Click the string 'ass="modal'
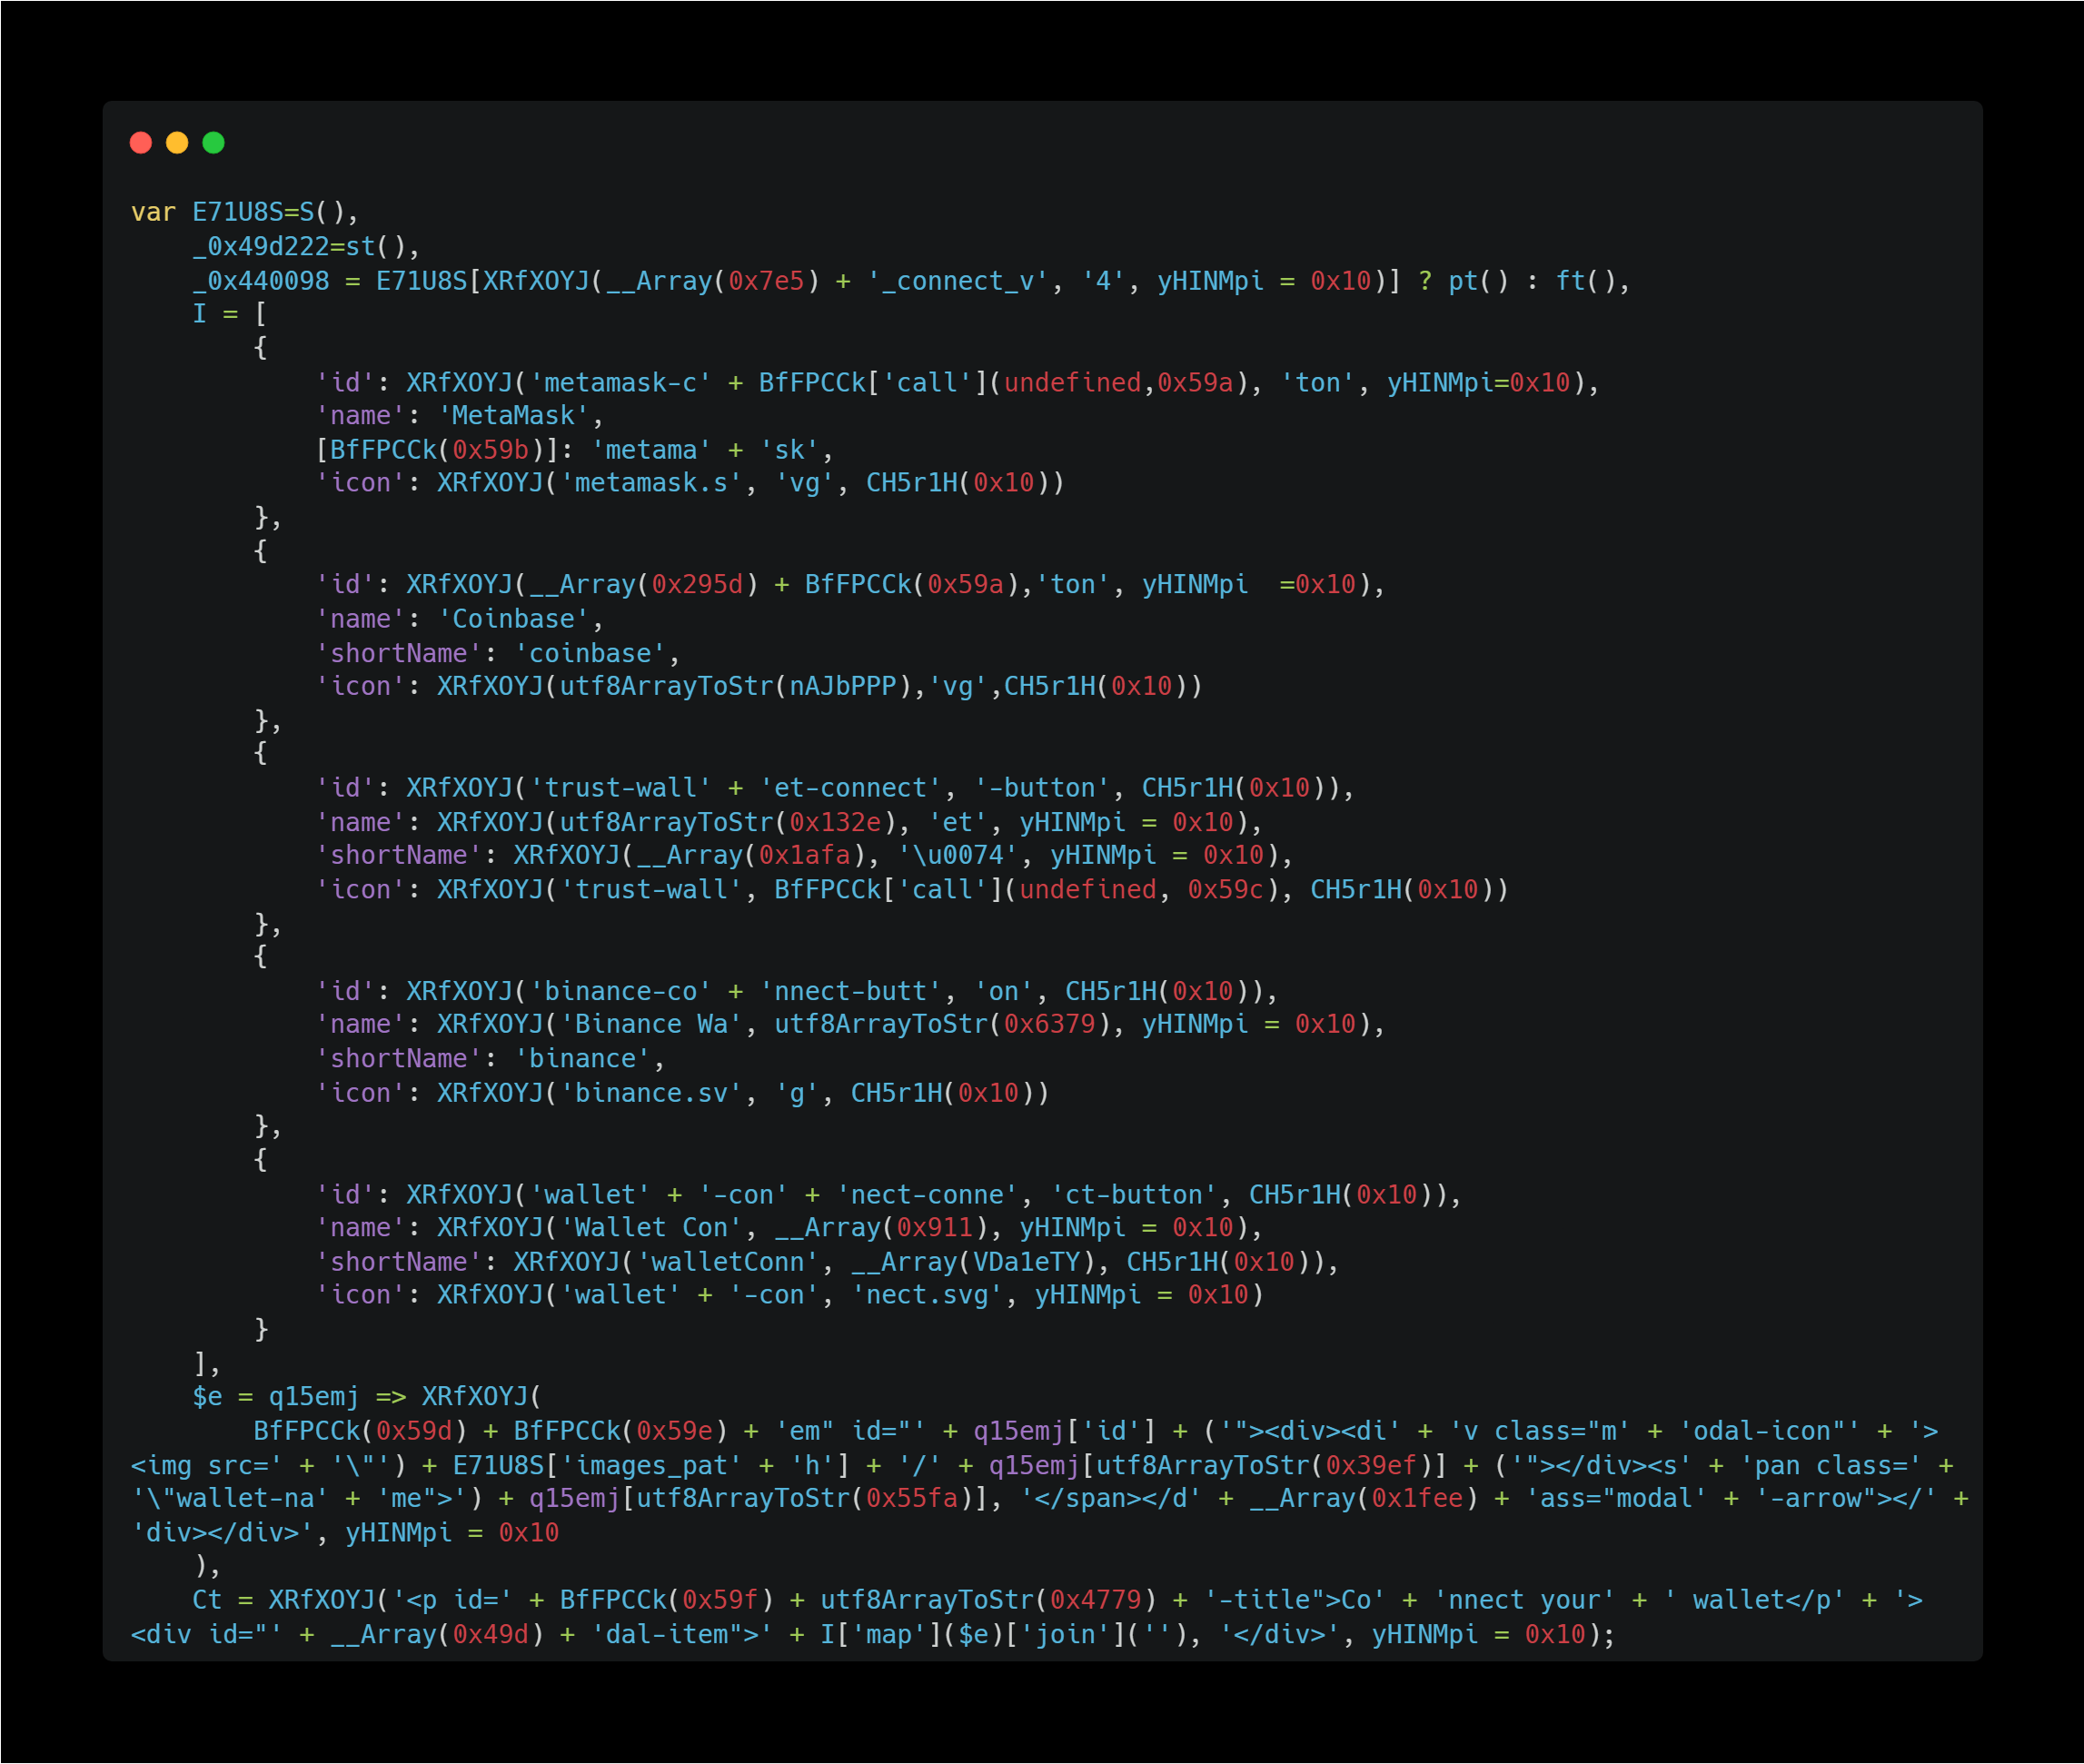The image size is (2084, 1764). (x=1616, y=1499)
